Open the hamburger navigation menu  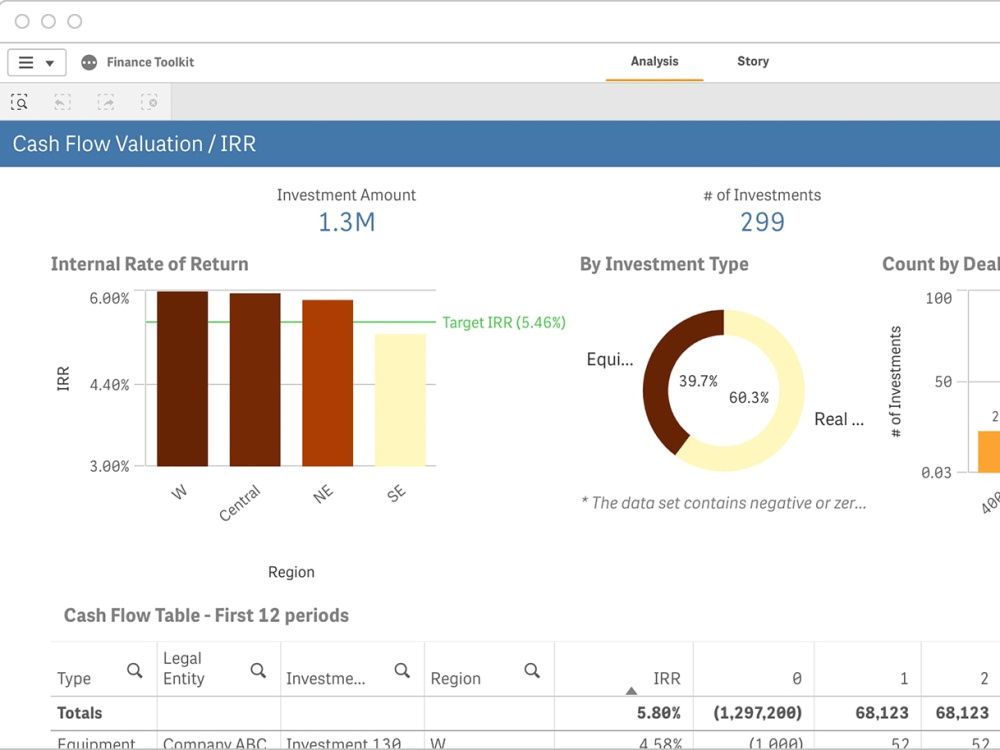click(36, 62)
